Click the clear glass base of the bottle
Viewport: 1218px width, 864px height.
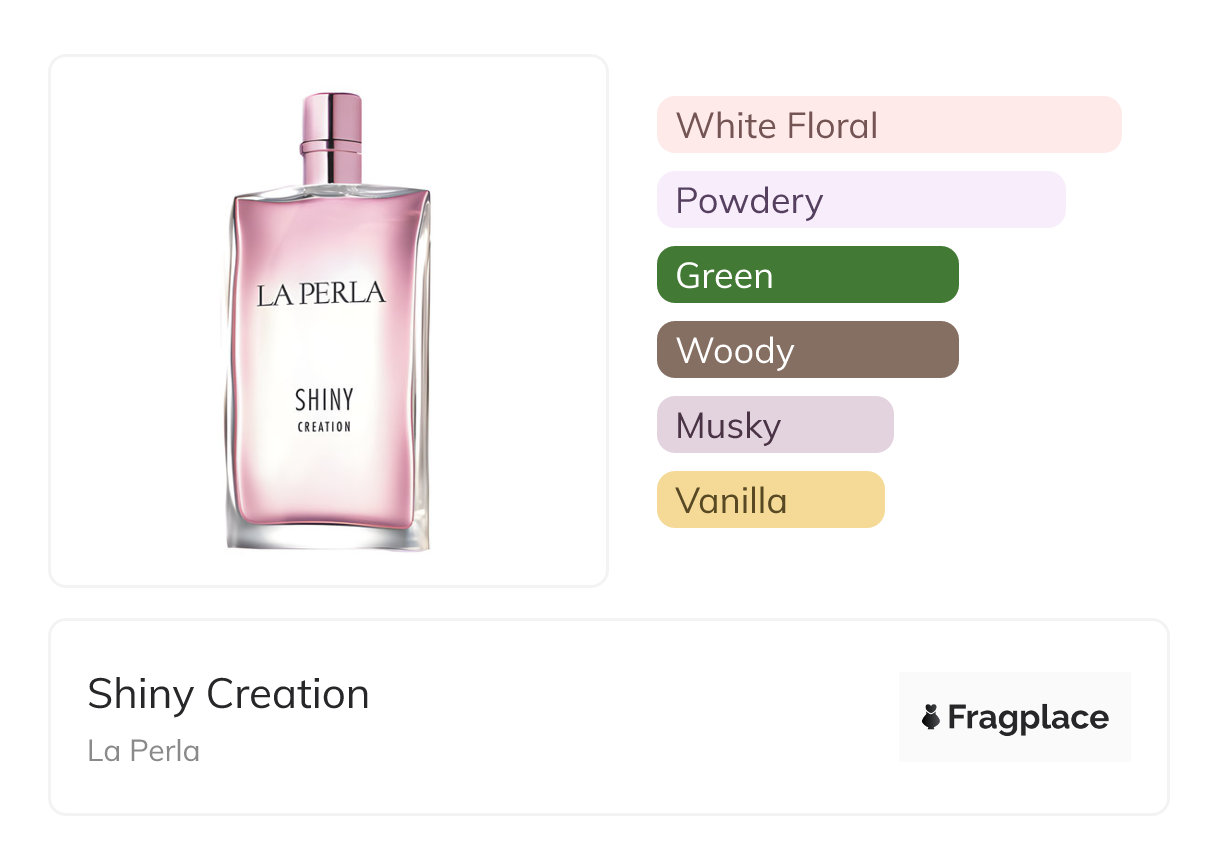point(328,538)
